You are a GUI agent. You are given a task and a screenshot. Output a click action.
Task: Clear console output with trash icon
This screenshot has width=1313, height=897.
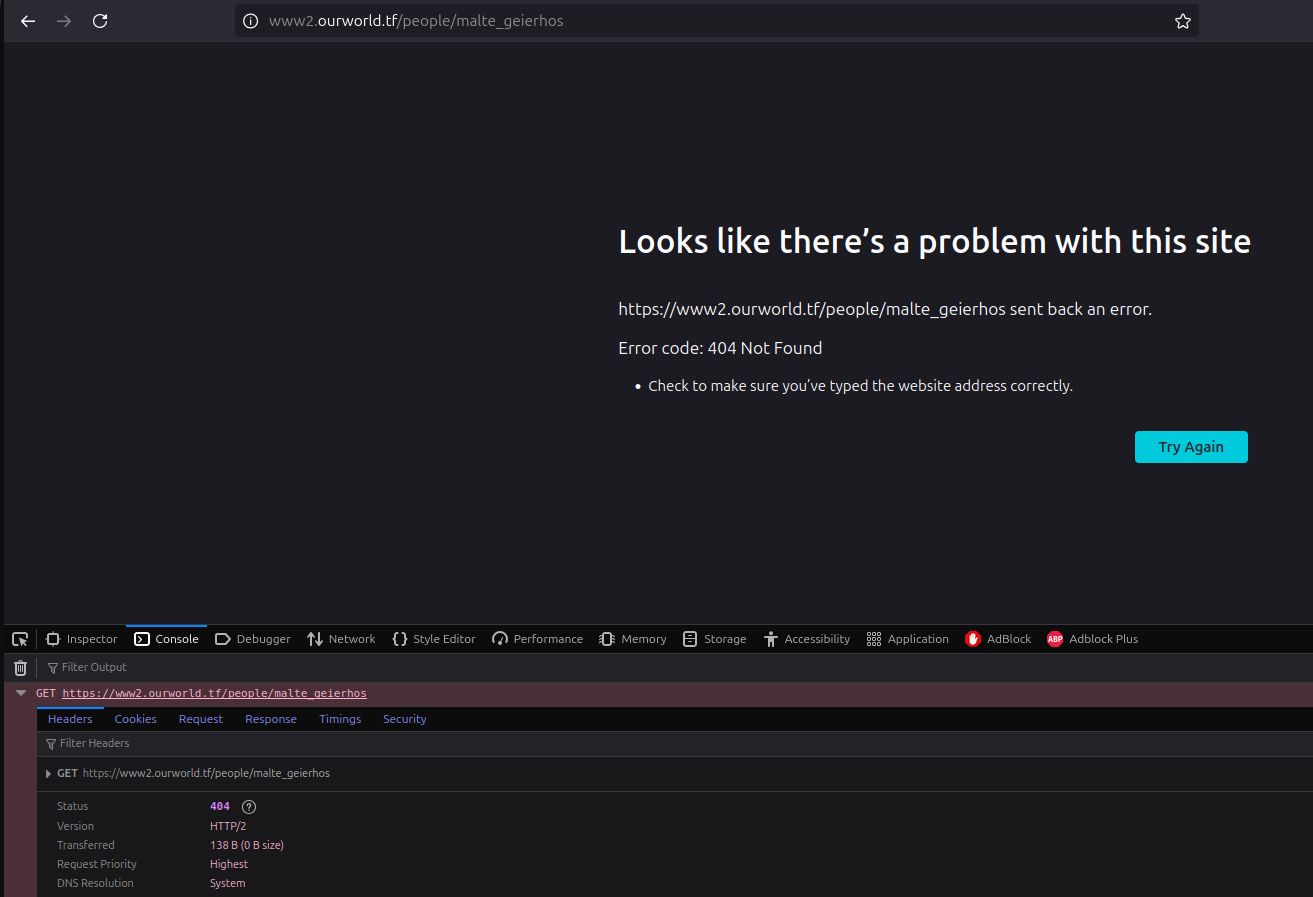pyautogui.click(x=20, y=668)
